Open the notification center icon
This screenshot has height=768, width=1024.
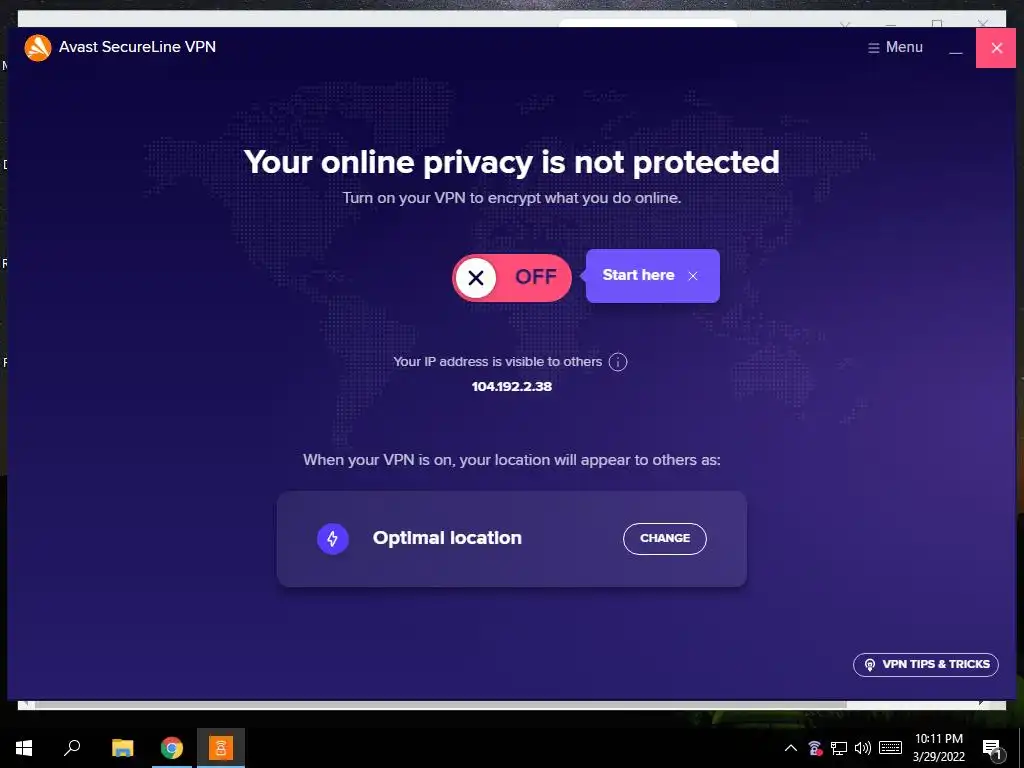pos(992,750)
